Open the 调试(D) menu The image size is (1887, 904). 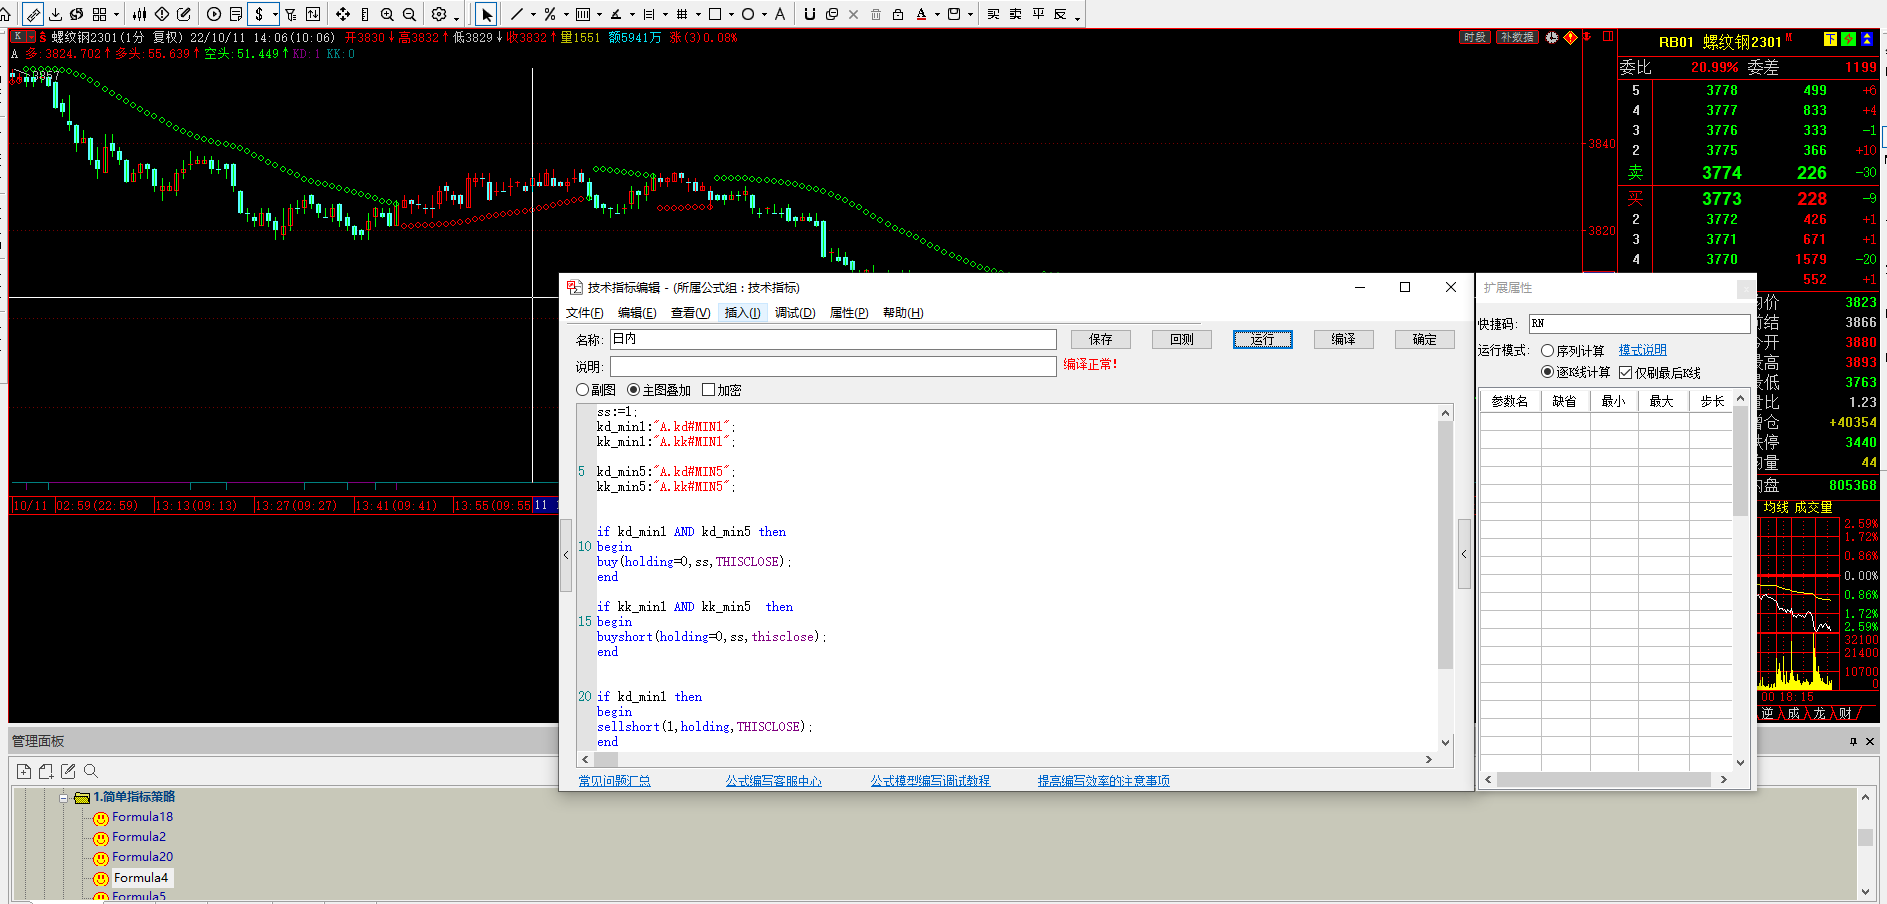tap(795, 313)
